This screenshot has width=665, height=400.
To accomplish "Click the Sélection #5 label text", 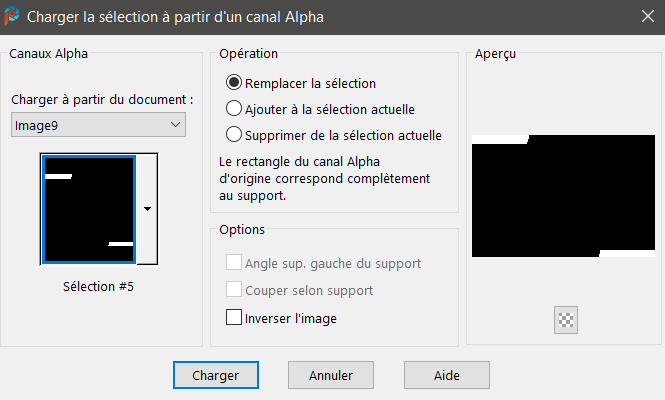I will click(98, 287).
